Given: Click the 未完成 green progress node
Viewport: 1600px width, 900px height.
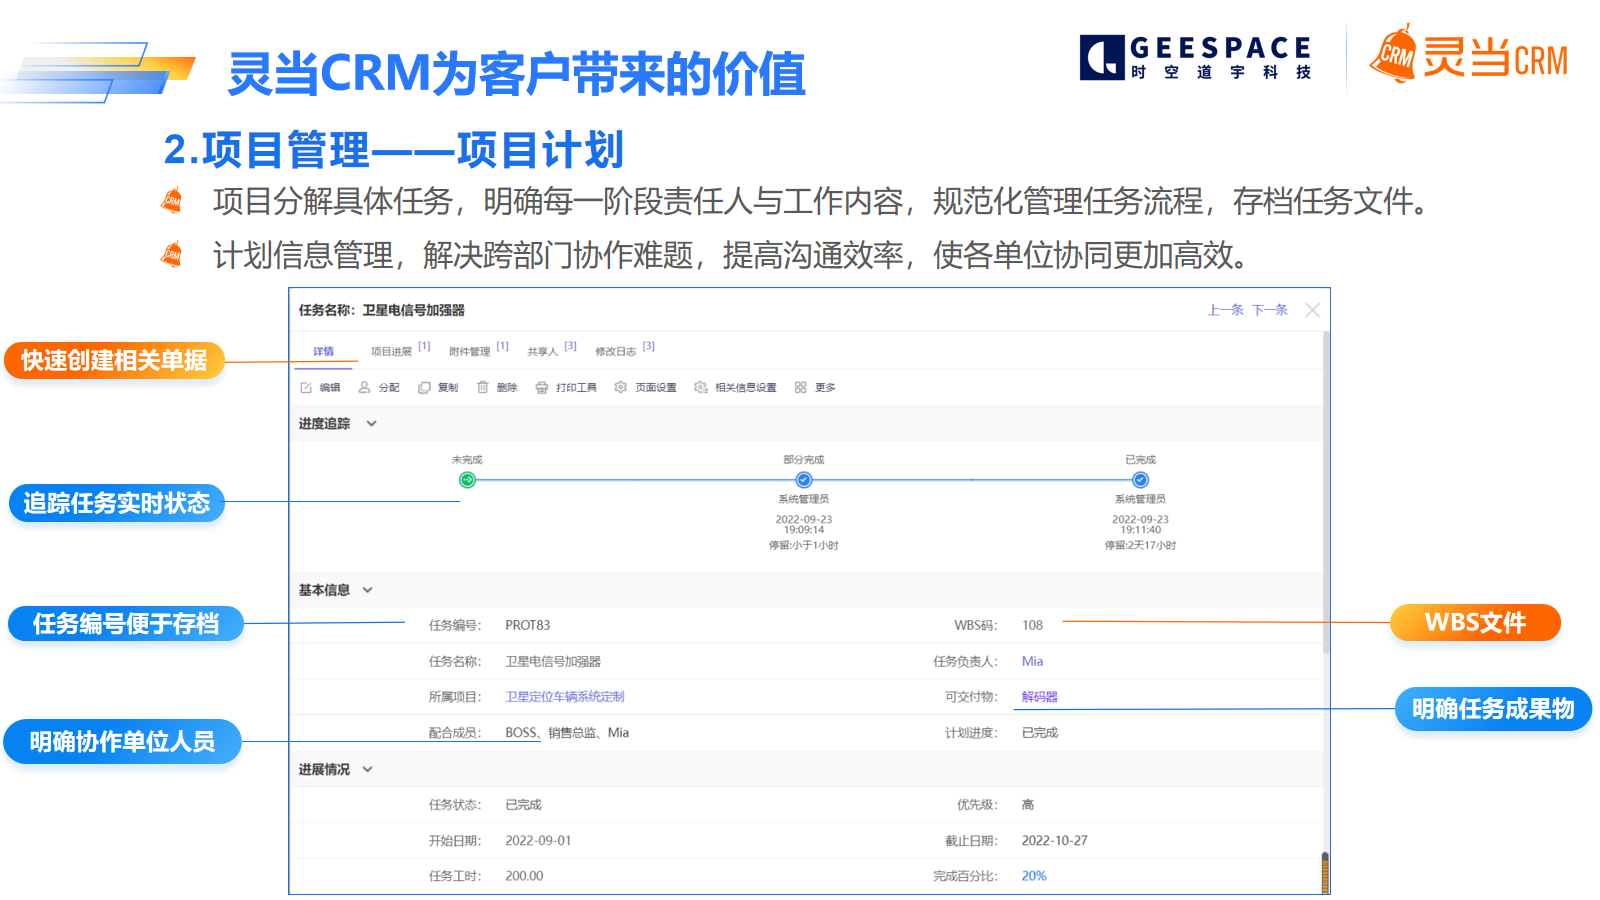Looking at the screenshot, I should pyautogui.click(x=467, y=480).
